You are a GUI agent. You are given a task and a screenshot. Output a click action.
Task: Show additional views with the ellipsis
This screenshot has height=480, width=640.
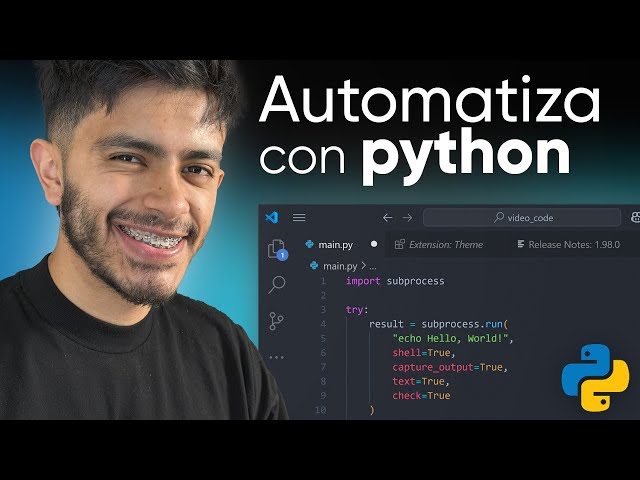pos(276,357)
